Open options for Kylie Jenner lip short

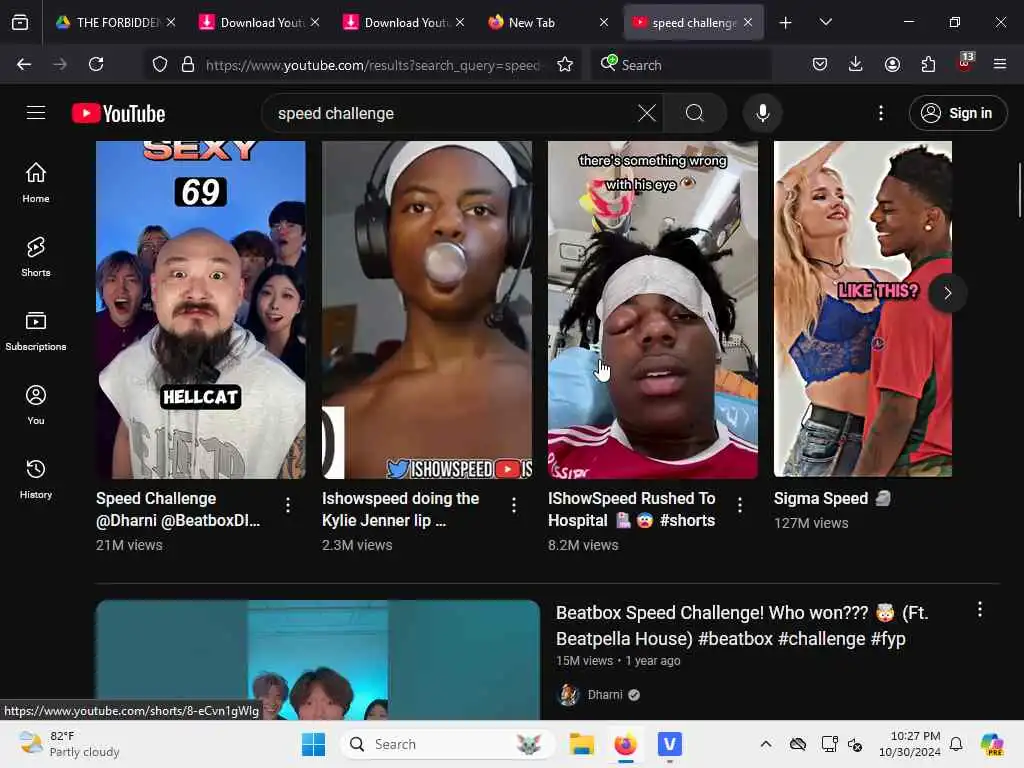(514, 505)
